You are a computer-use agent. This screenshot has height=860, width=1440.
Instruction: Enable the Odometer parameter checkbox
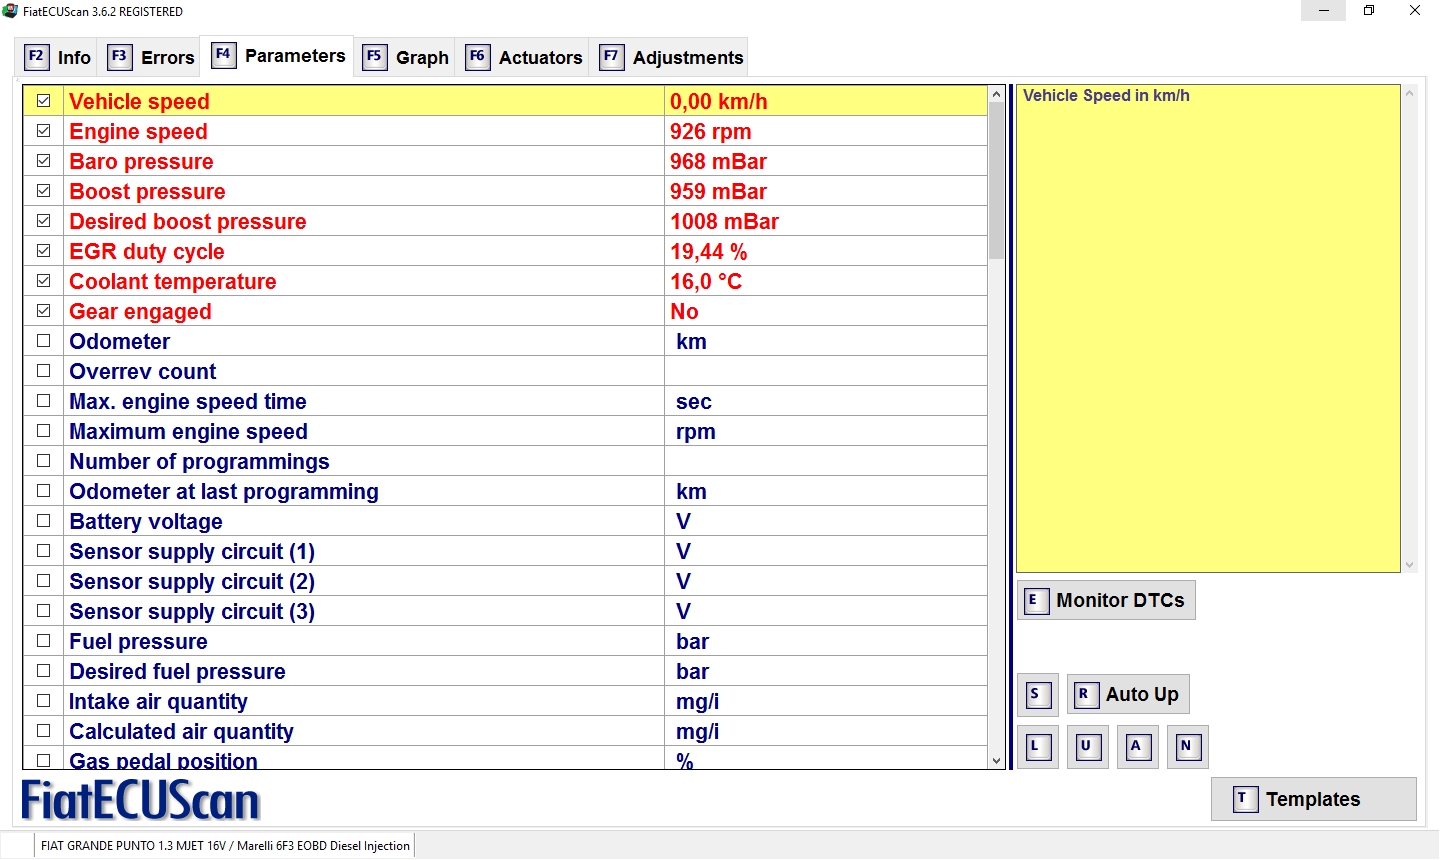[x=44, y=341]
